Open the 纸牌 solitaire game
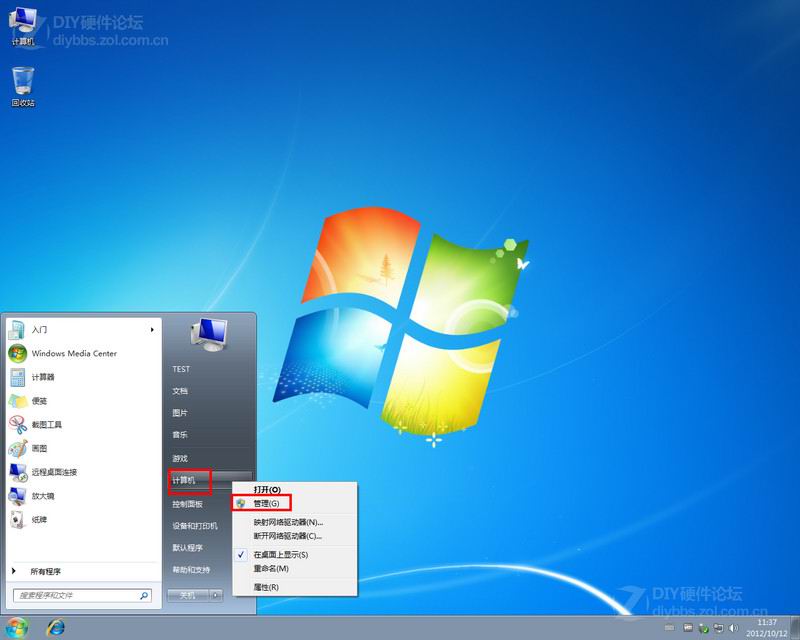 click(83, 520)
